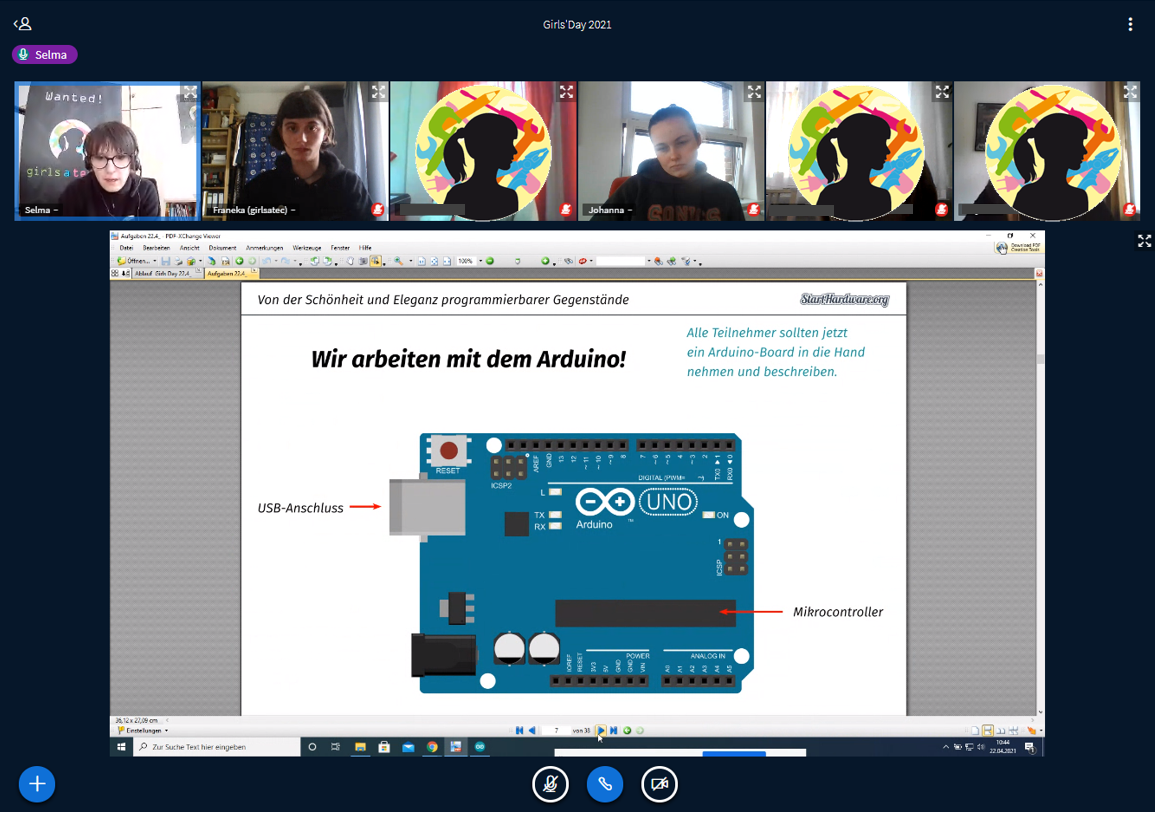The image size is (1157, 814).
Task: Open the participants list icon
Action: pyautogui.click(x=23, y=24)
